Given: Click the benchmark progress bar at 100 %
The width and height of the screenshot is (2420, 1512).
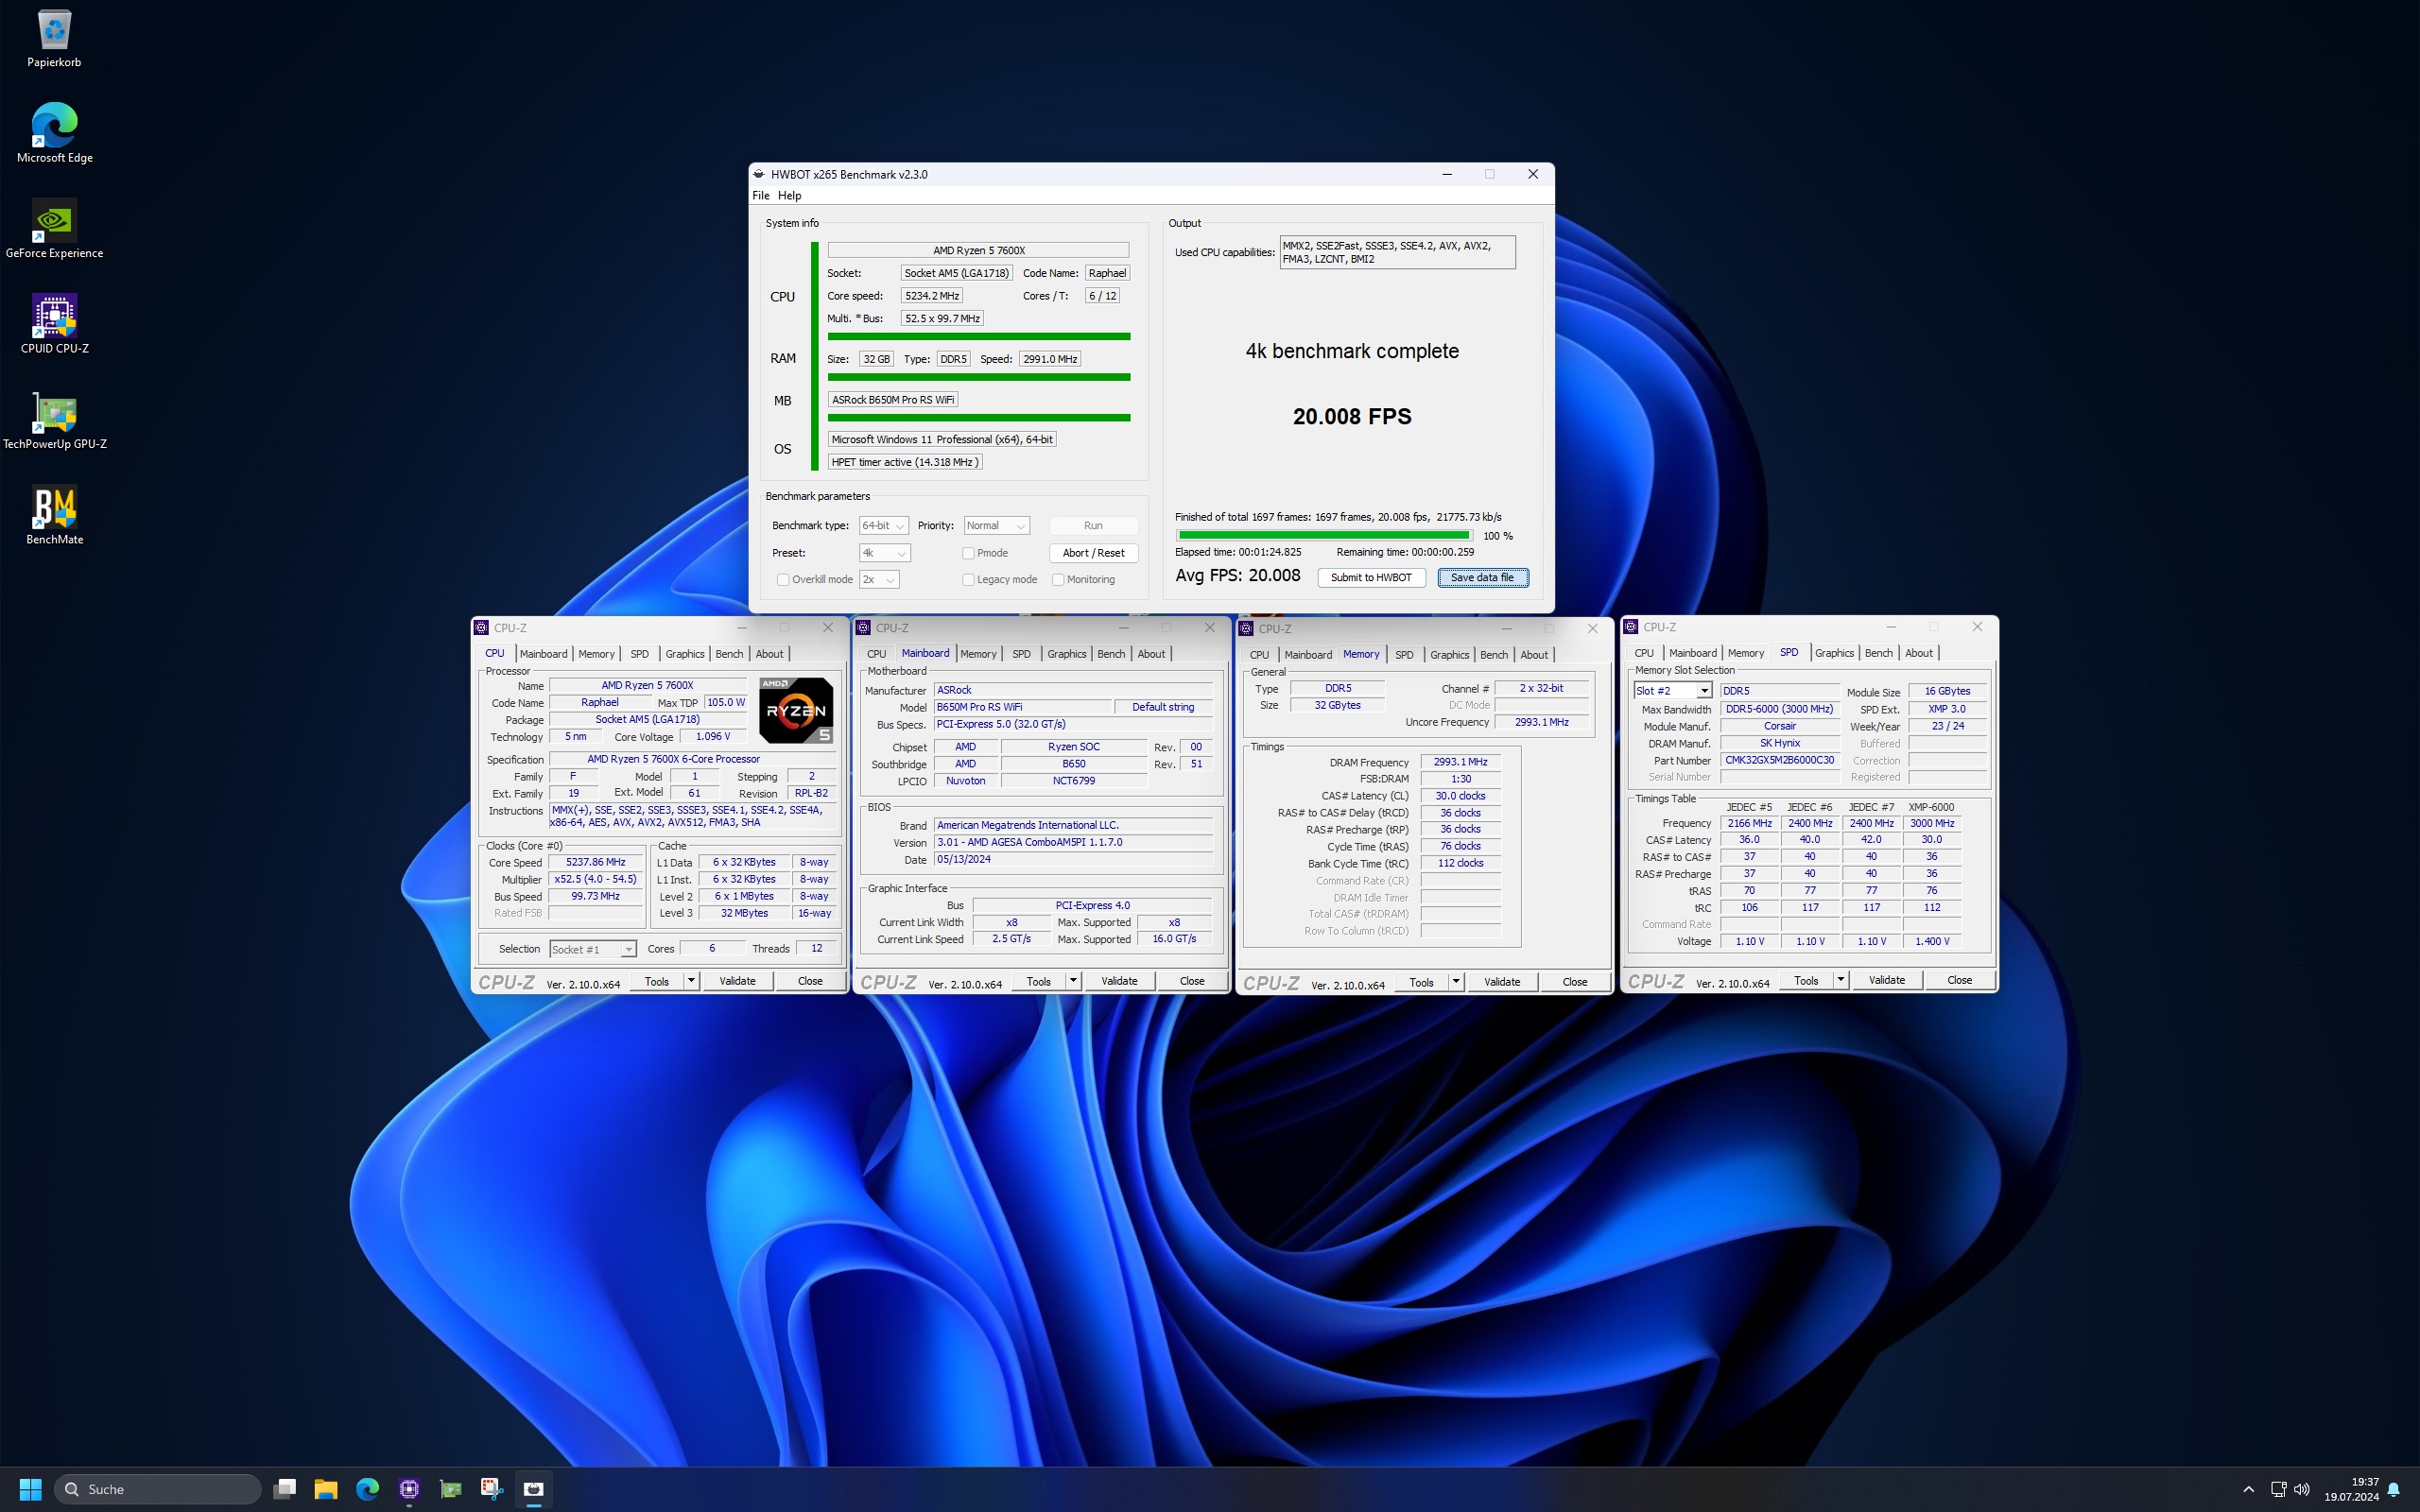Looking at the screenshot, I should [x=1323, y=536].
